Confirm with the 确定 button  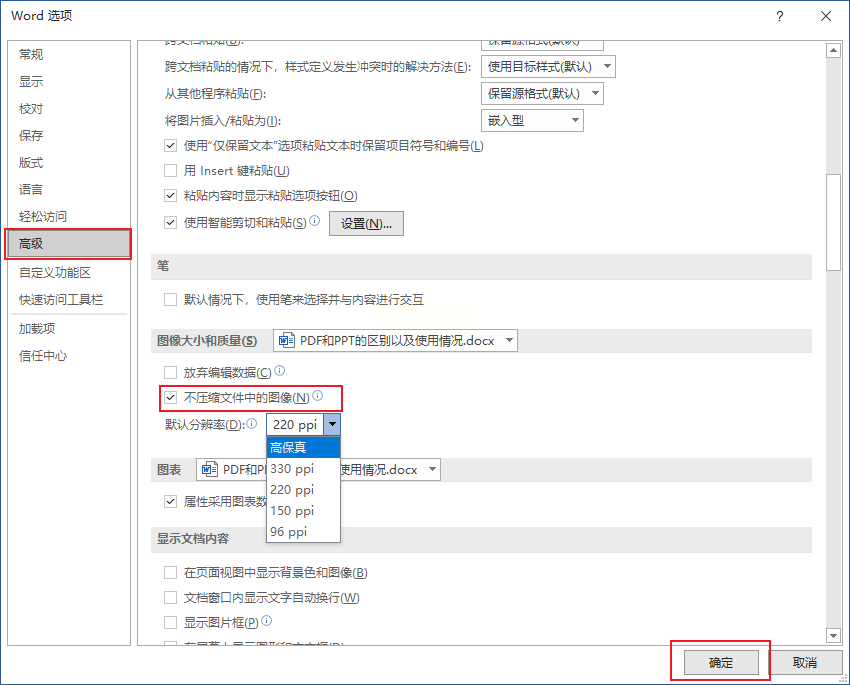[721, 662]
